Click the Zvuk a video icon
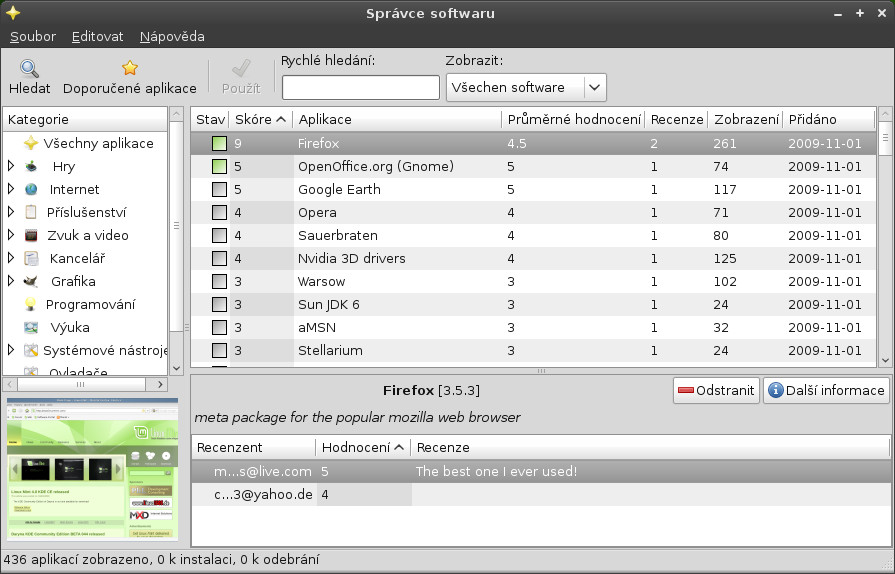The image size is (895, 574). pyautogui.click(x=31, y=235)
